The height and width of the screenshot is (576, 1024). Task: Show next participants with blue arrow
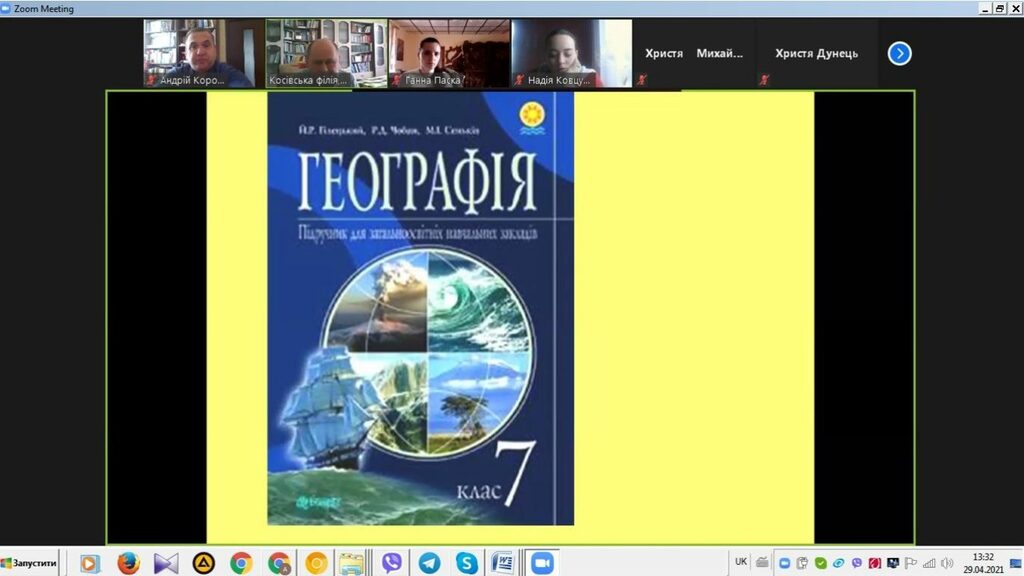tap(899, 54)
